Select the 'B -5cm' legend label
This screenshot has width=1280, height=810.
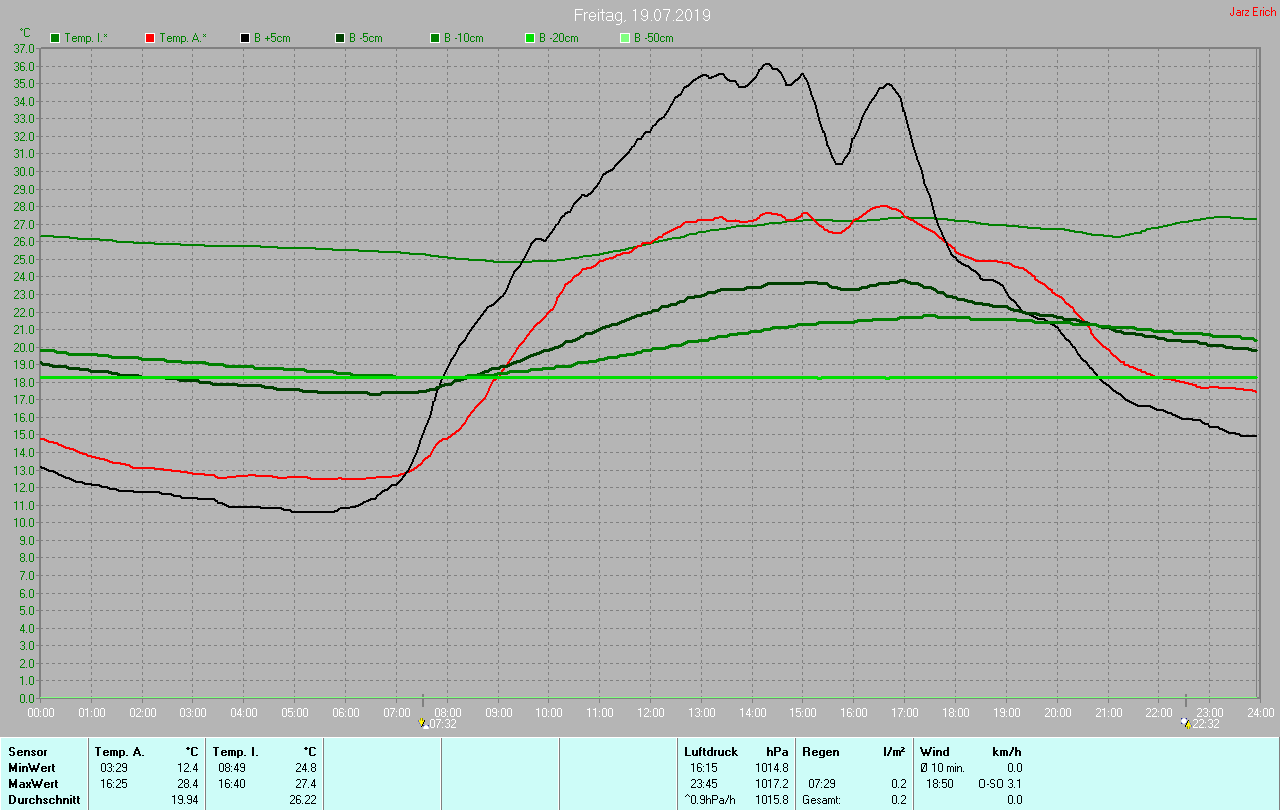coord(367,38)
